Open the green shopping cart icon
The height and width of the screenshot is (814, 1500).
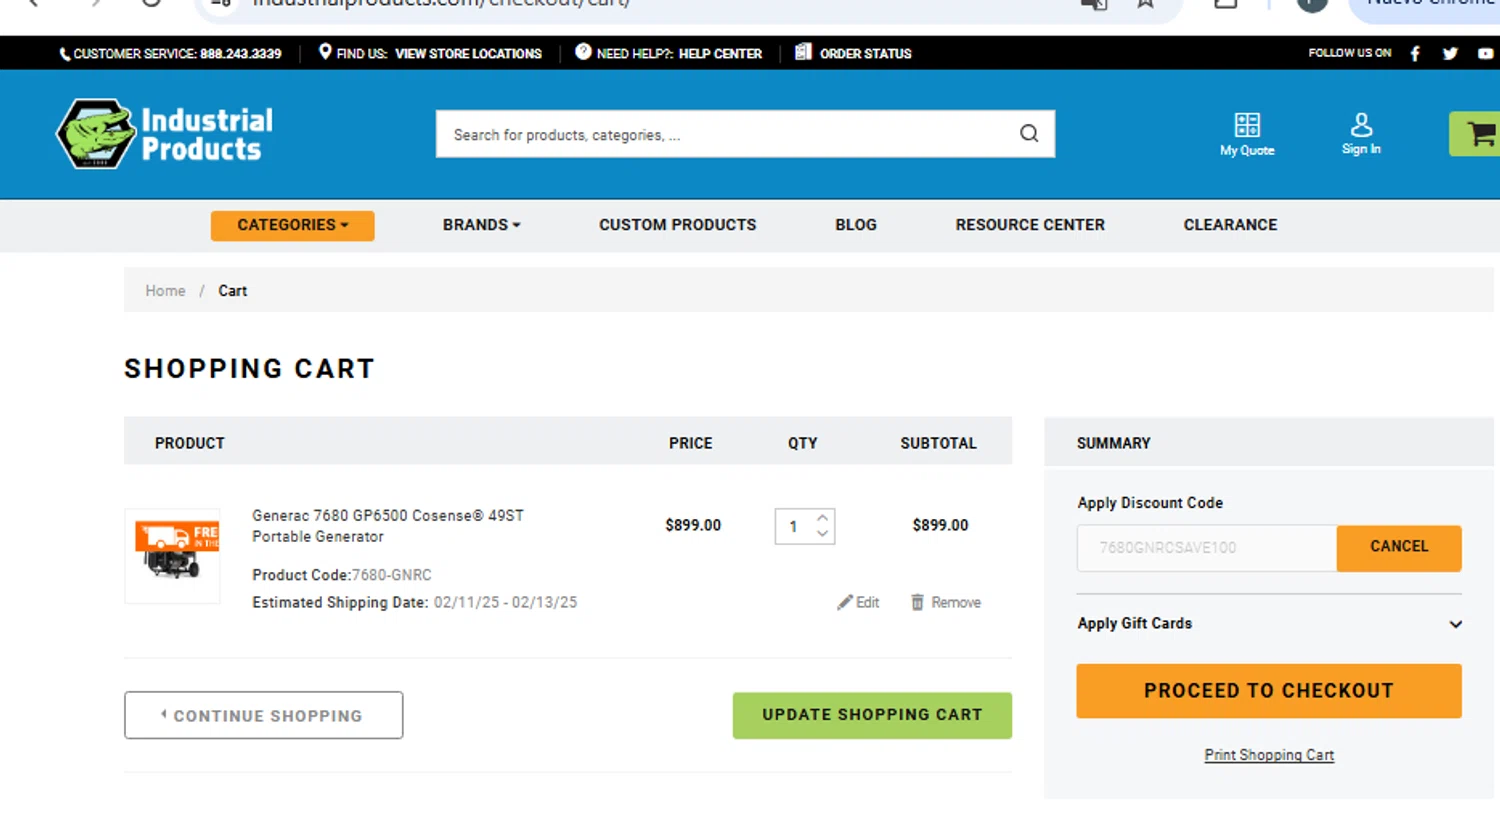1480,134
